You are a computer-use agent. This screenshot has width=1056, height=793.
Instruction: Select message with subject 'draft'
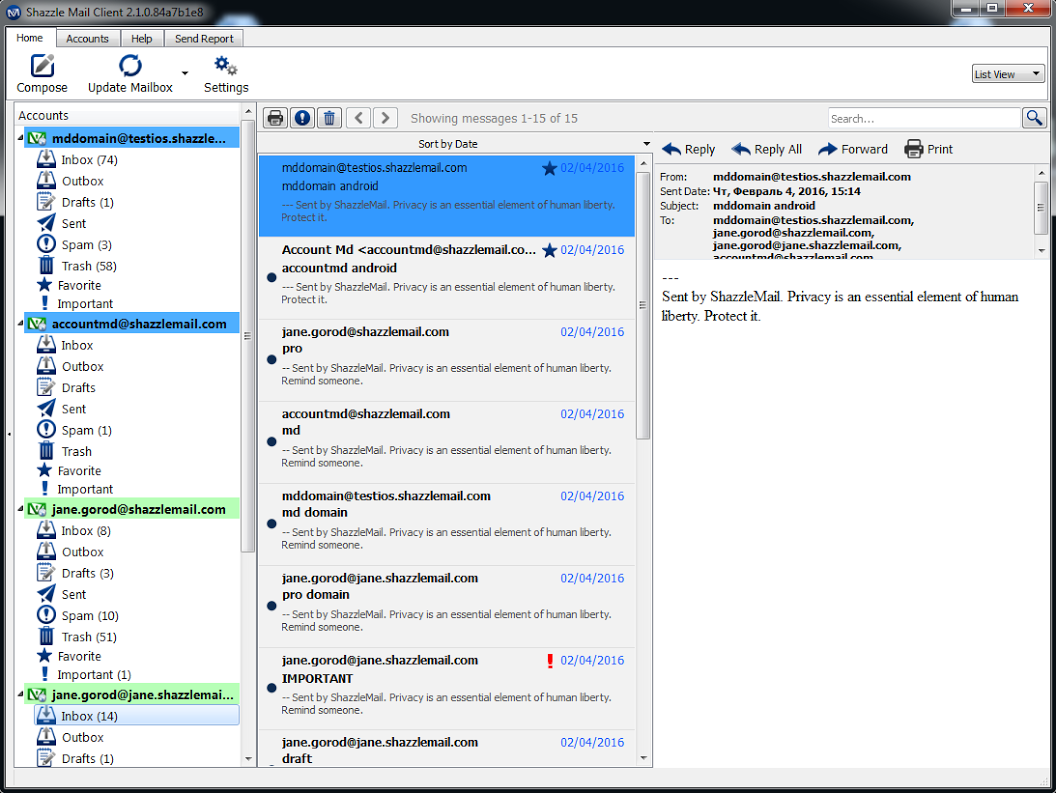pyautogui.click(x=447, y=749)
